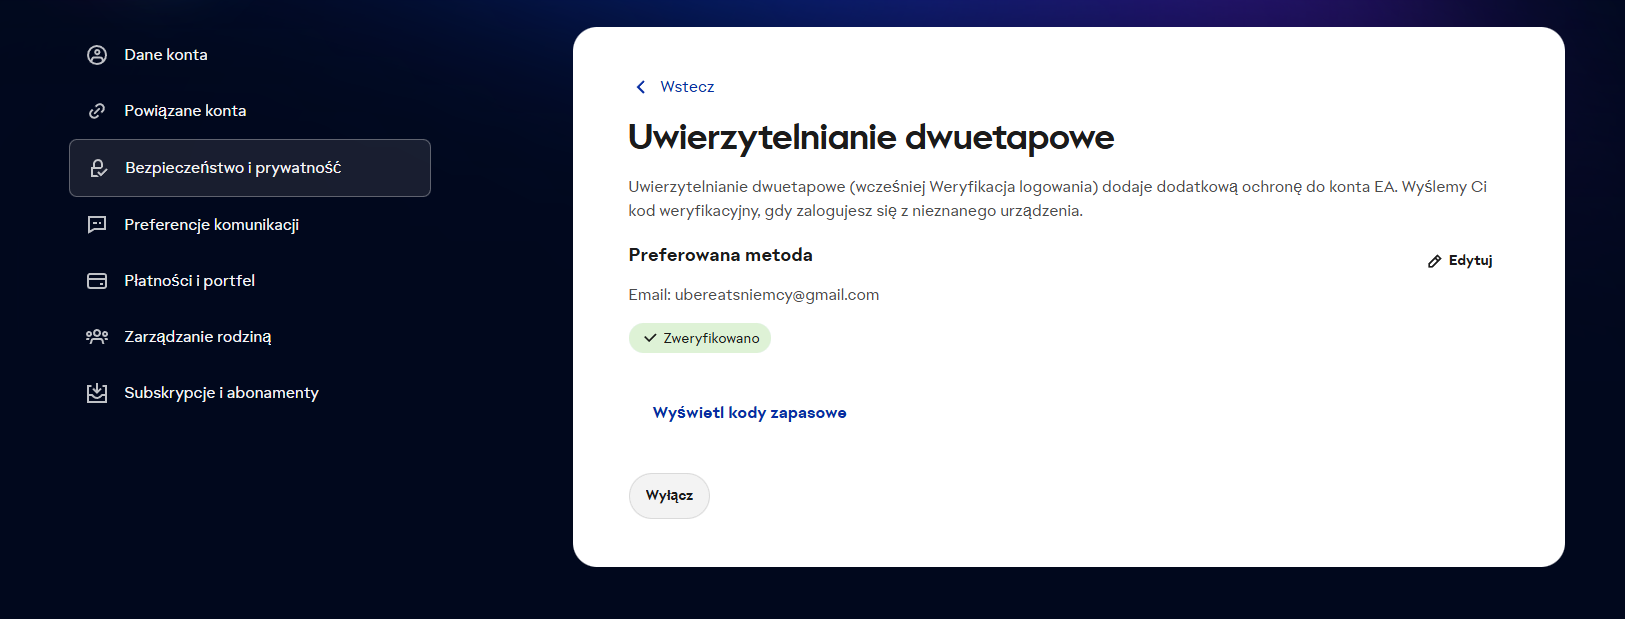Click the Wstecz back chevron icon
The width and height of the screenshot is (1625, 619).
pos(641,87)
